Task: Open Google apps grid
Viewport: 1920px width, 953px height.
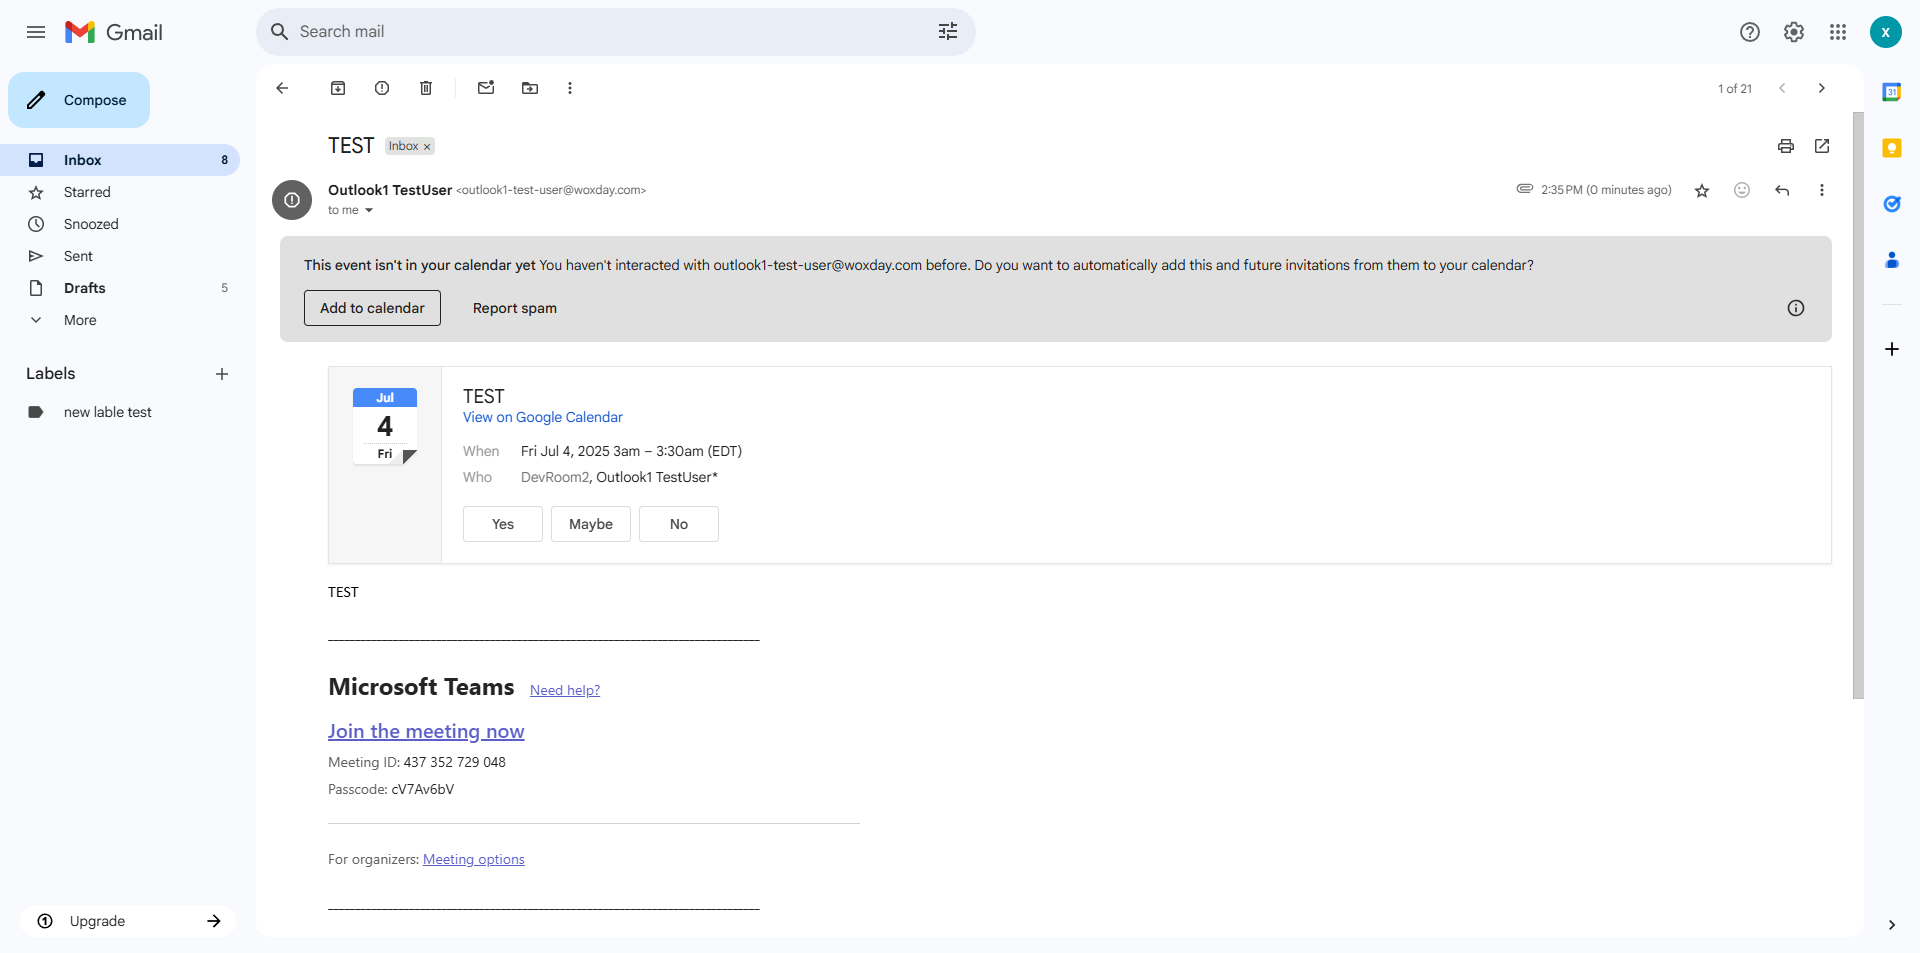Action: pyautogui.click(x=1838, y=32)
